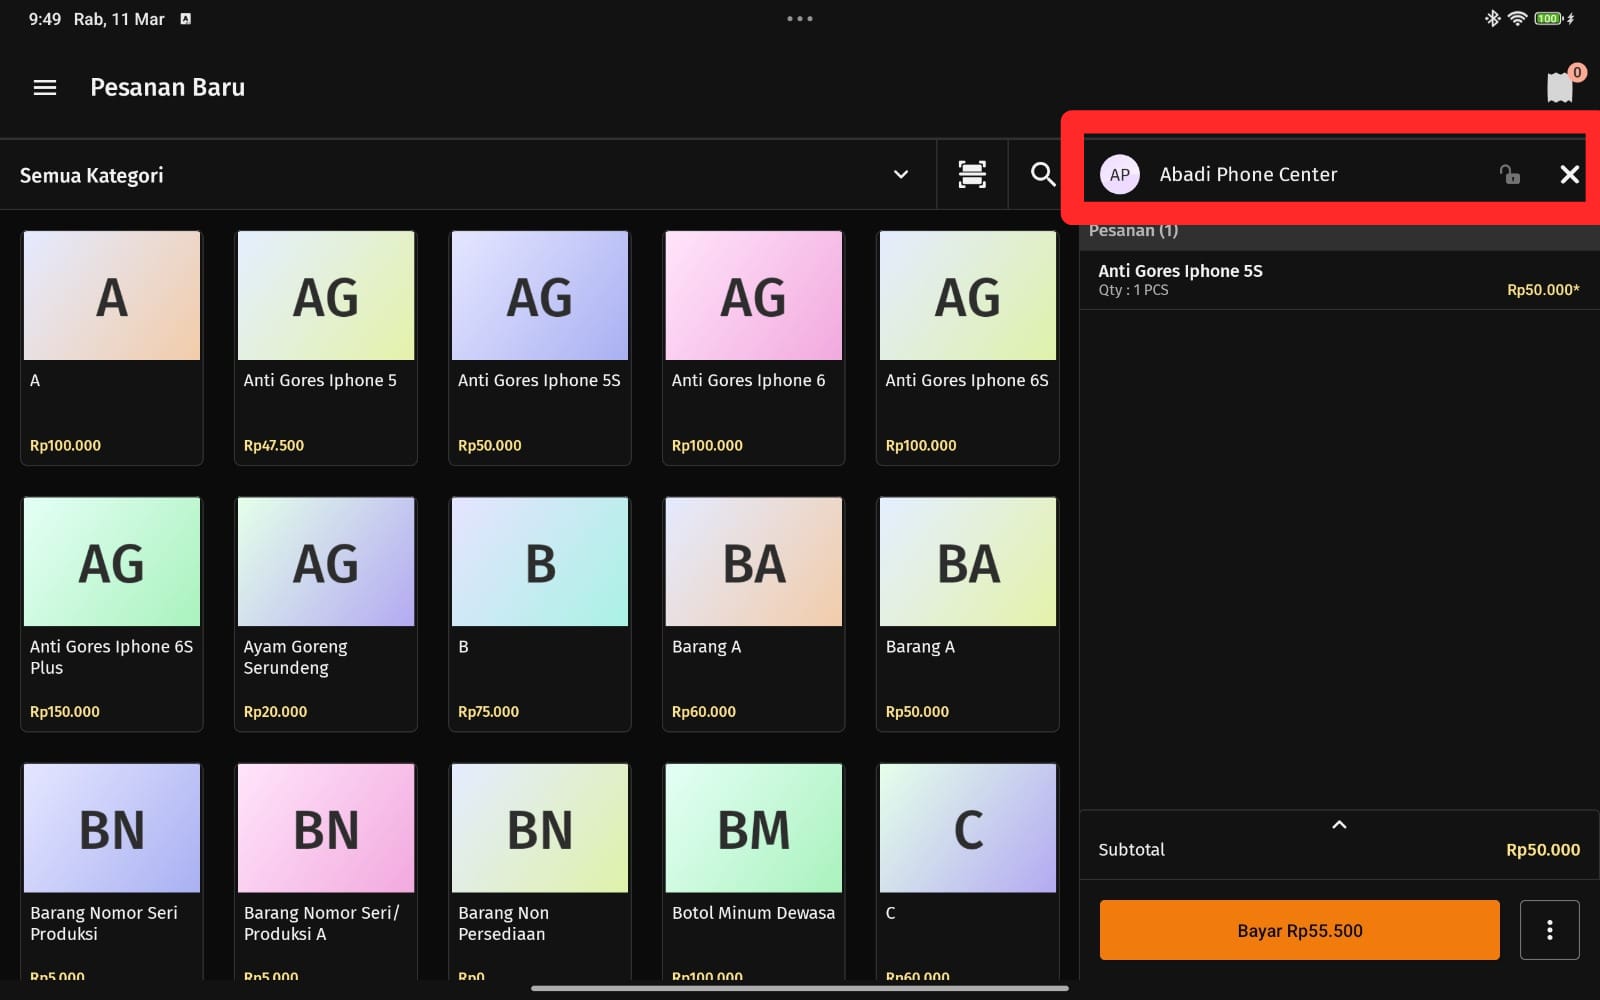Open the hamburger navigation menu
Image resolution: width=1600 pixels, height=1000 pixels.
pos(45,88)
